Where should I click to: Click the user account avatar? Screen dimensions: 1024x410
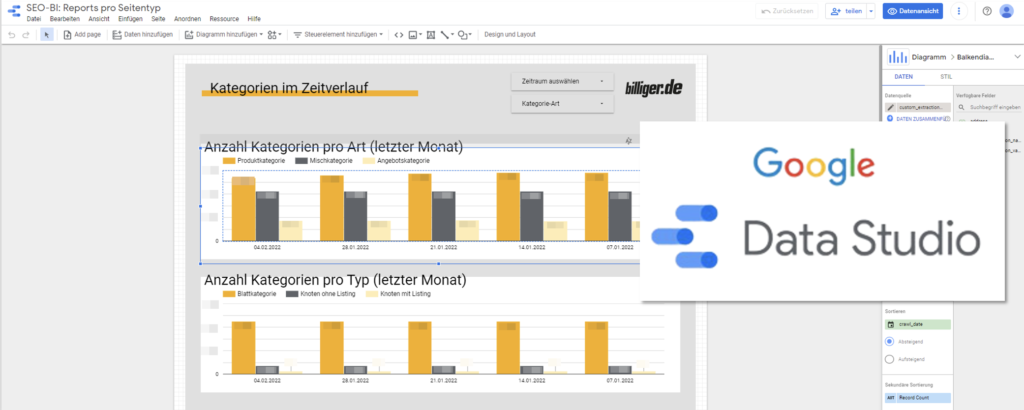1006,11
